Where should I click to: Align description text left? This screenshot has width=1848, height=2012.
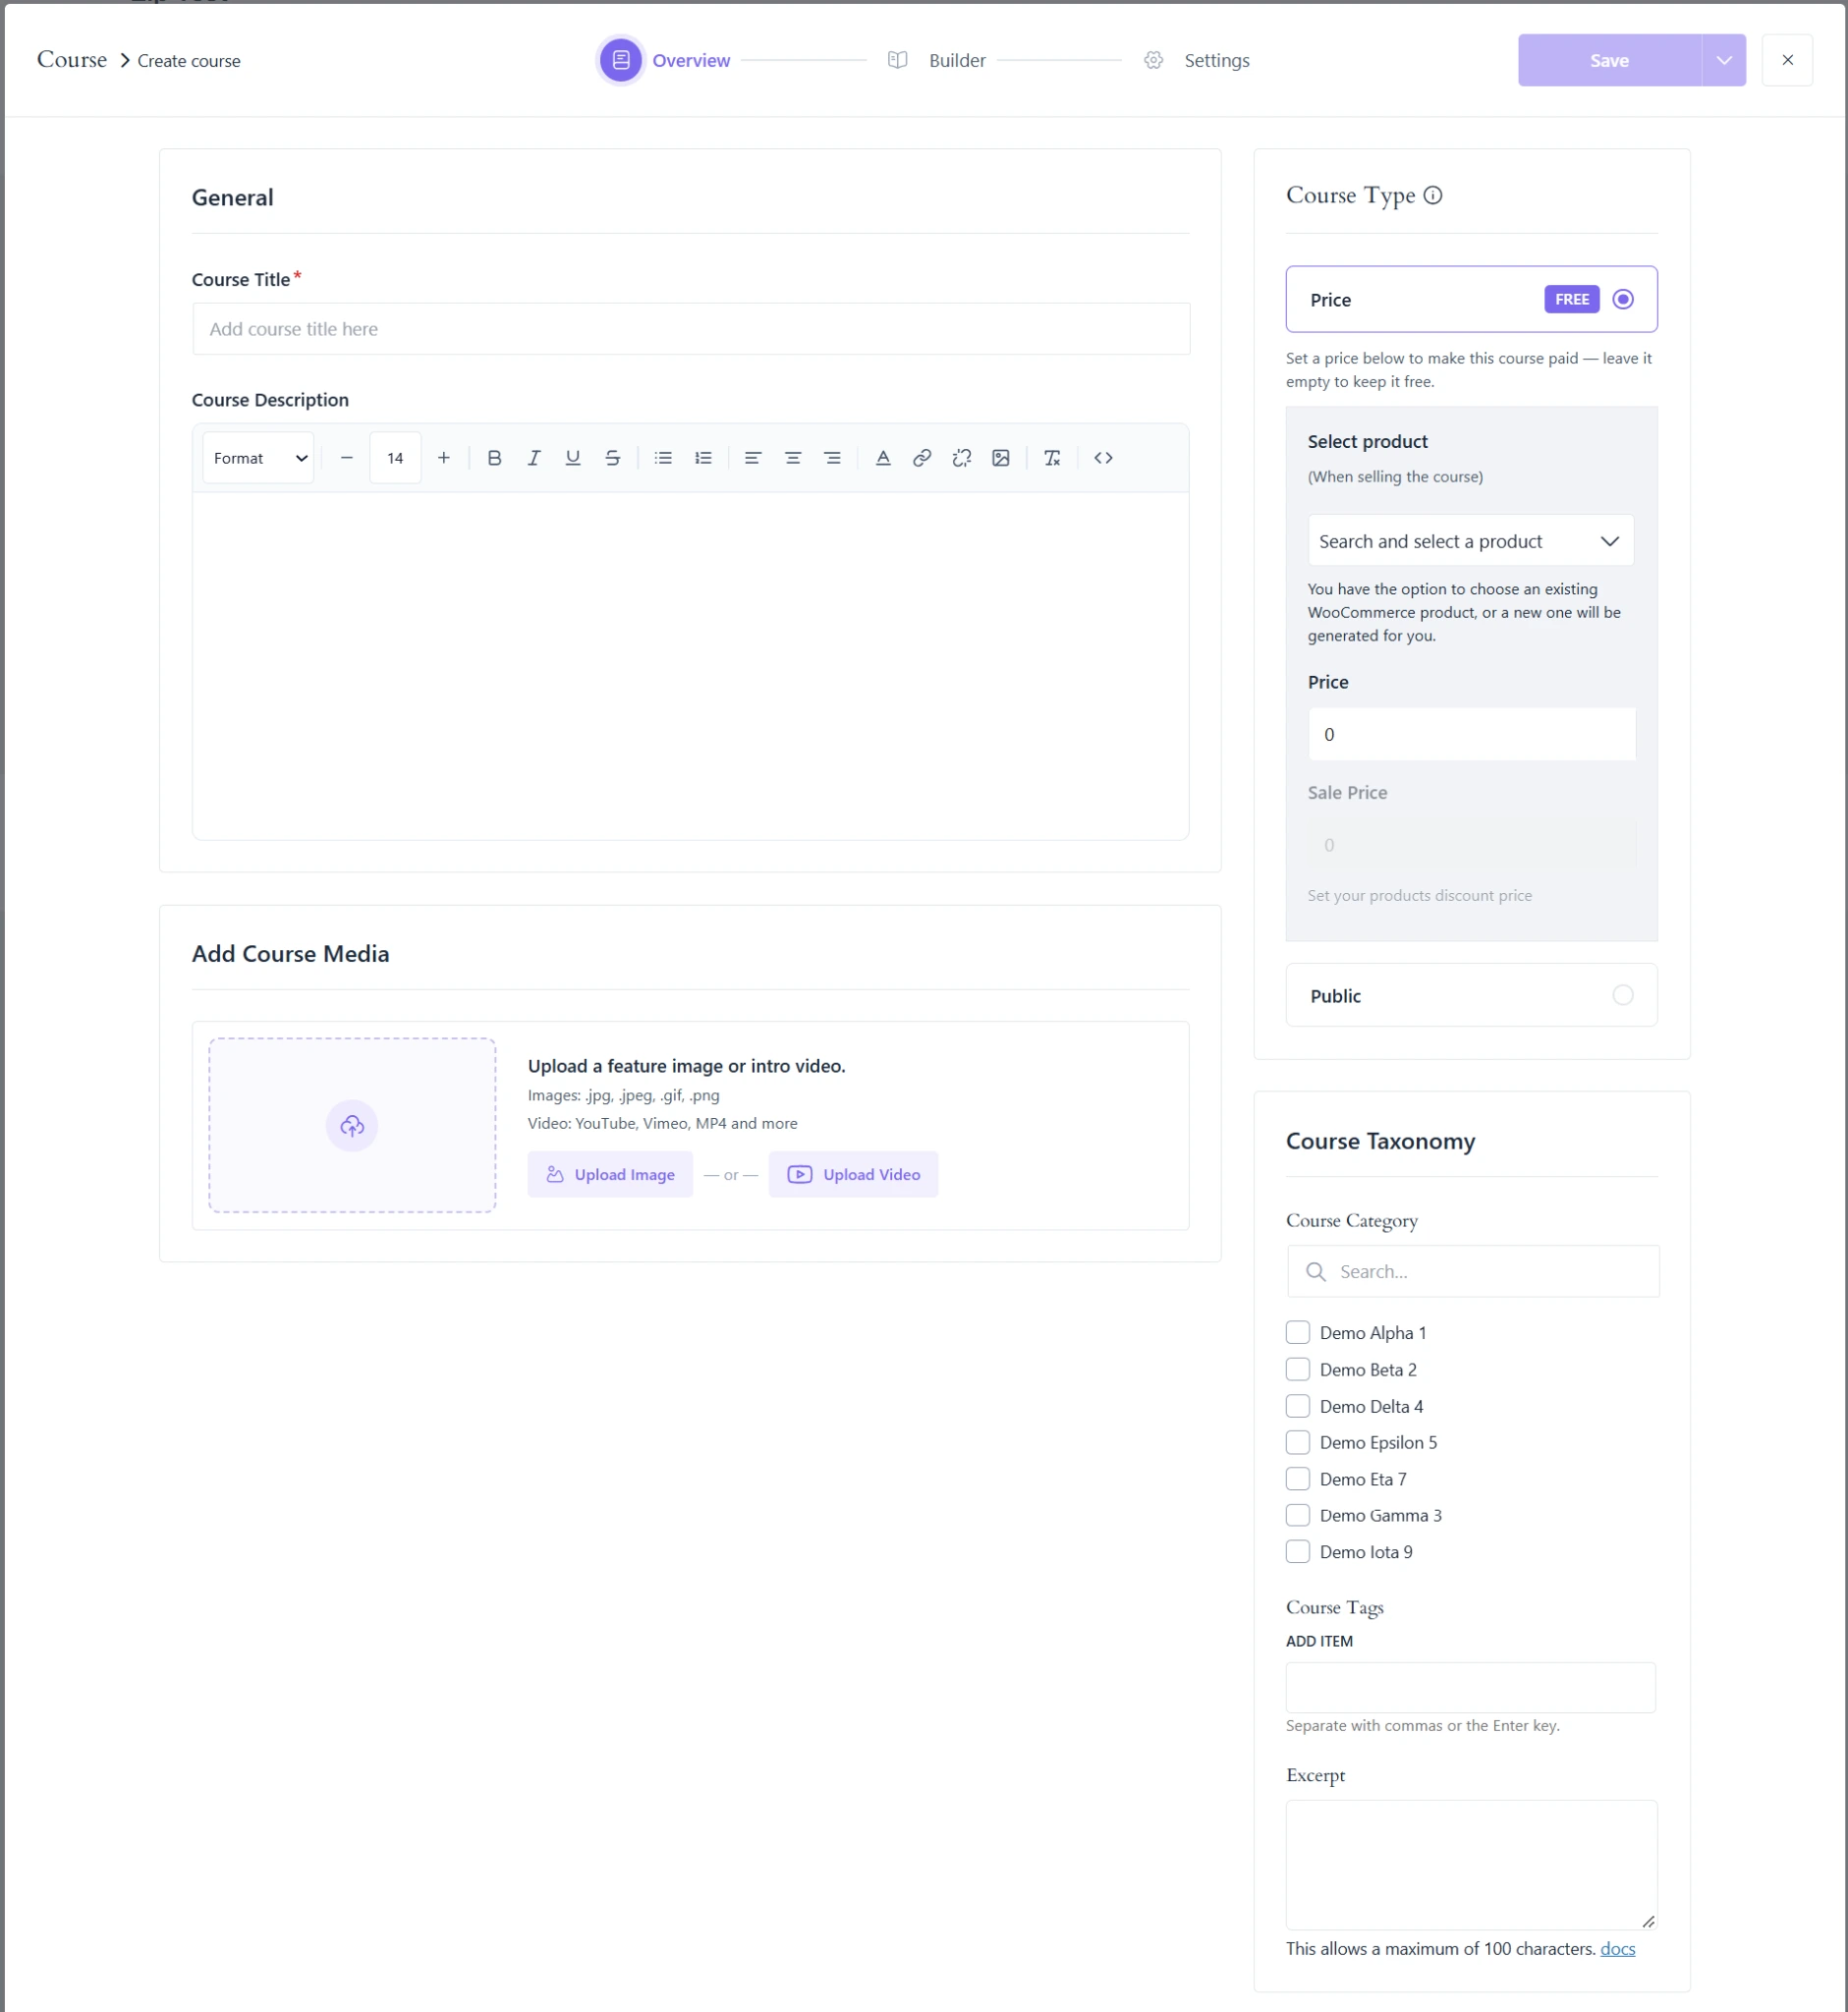[x=753, y=458]
